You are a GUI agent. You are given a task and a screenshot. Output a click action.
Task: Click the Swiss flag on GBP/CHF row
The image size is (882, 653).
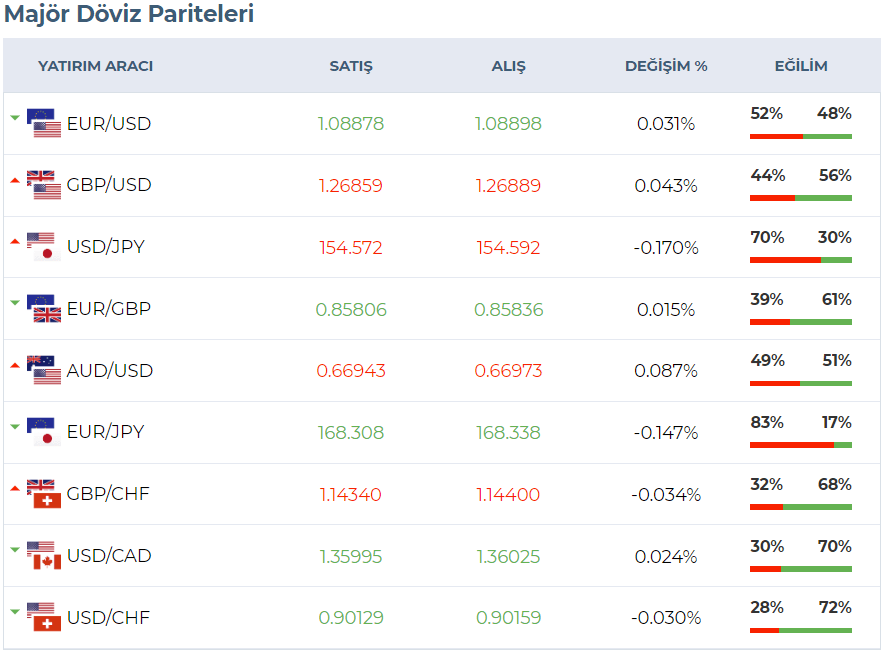click(x=45, y=500)
